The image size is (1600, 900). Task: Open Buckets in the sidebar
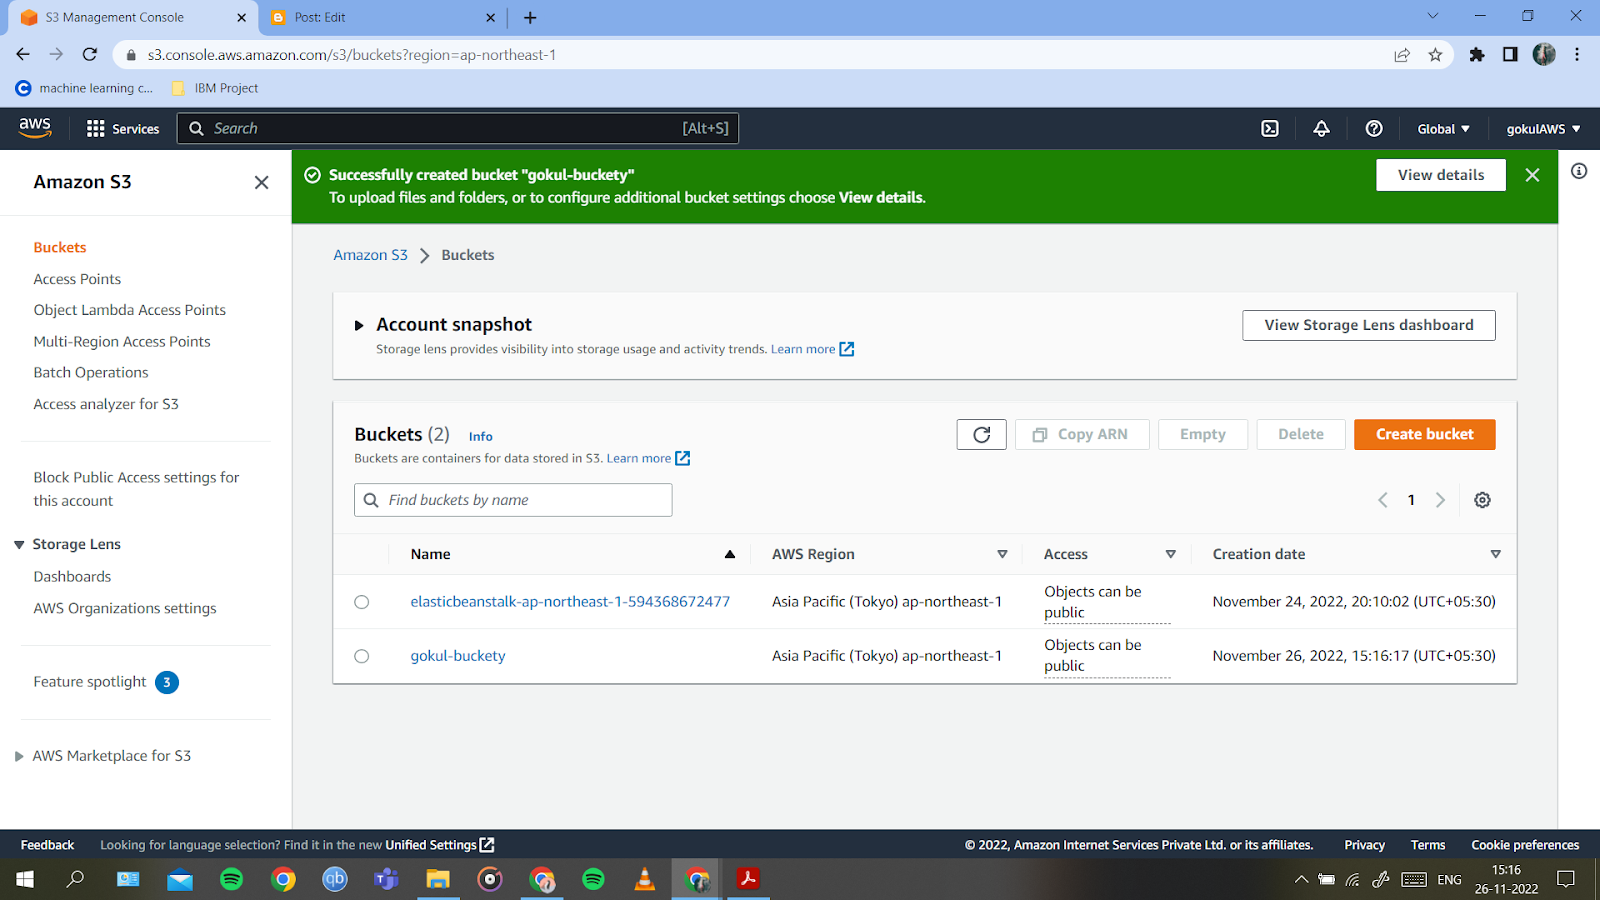[60, 248]
